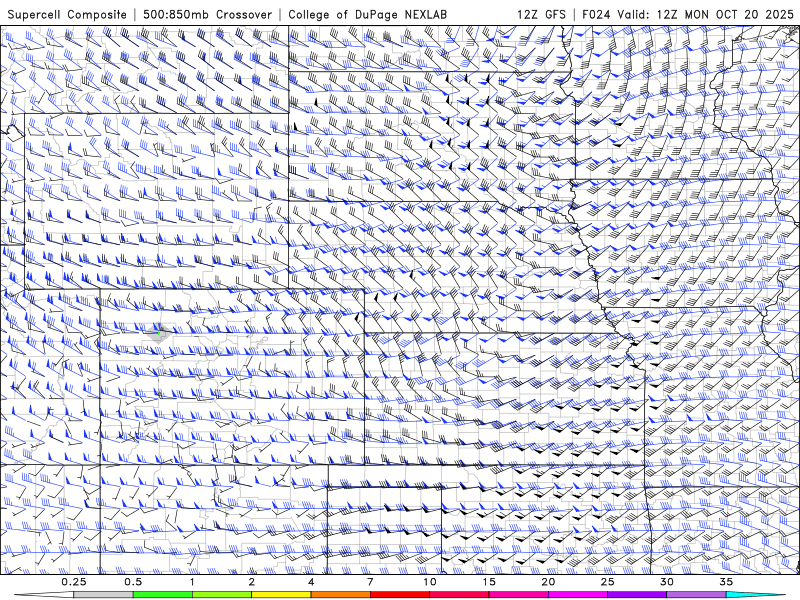
Task: Click the legend value 10
Action: [x=430, y=582]
